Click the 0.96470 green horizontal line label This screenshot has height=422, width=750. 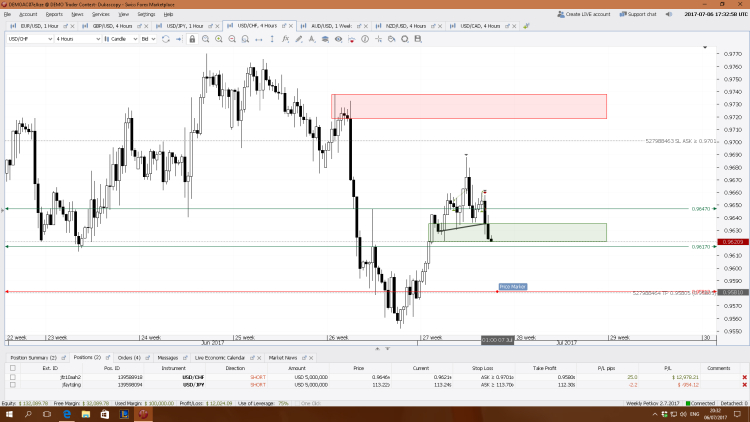coord(700,209)
